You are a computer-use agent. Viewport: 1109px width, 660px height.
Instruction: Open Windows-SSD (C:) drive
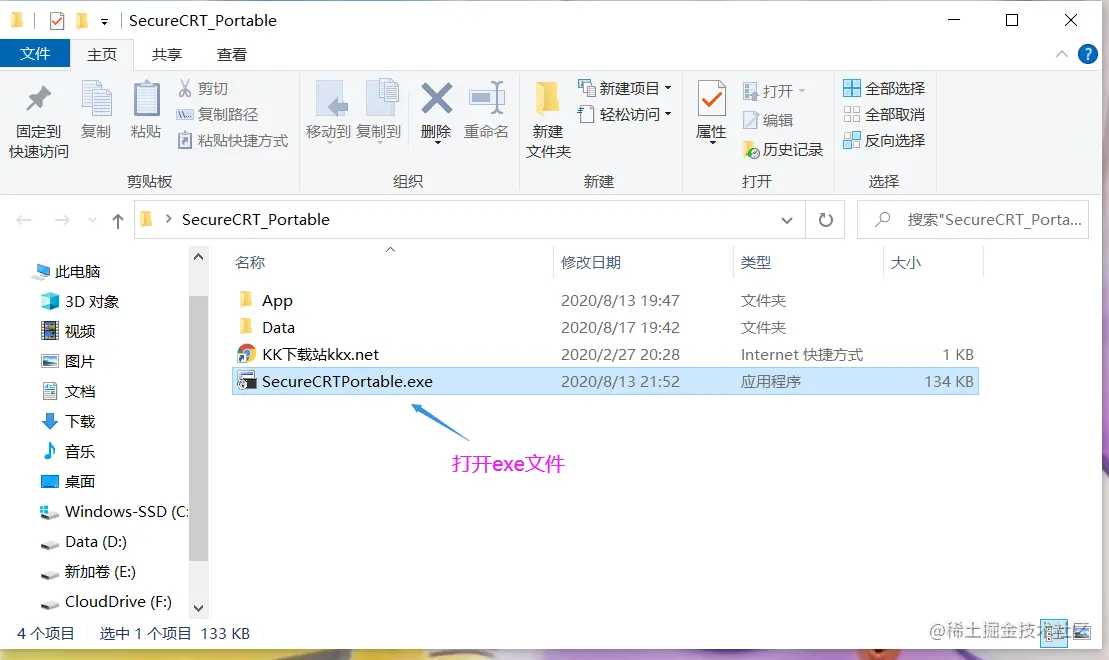(114, 511)
